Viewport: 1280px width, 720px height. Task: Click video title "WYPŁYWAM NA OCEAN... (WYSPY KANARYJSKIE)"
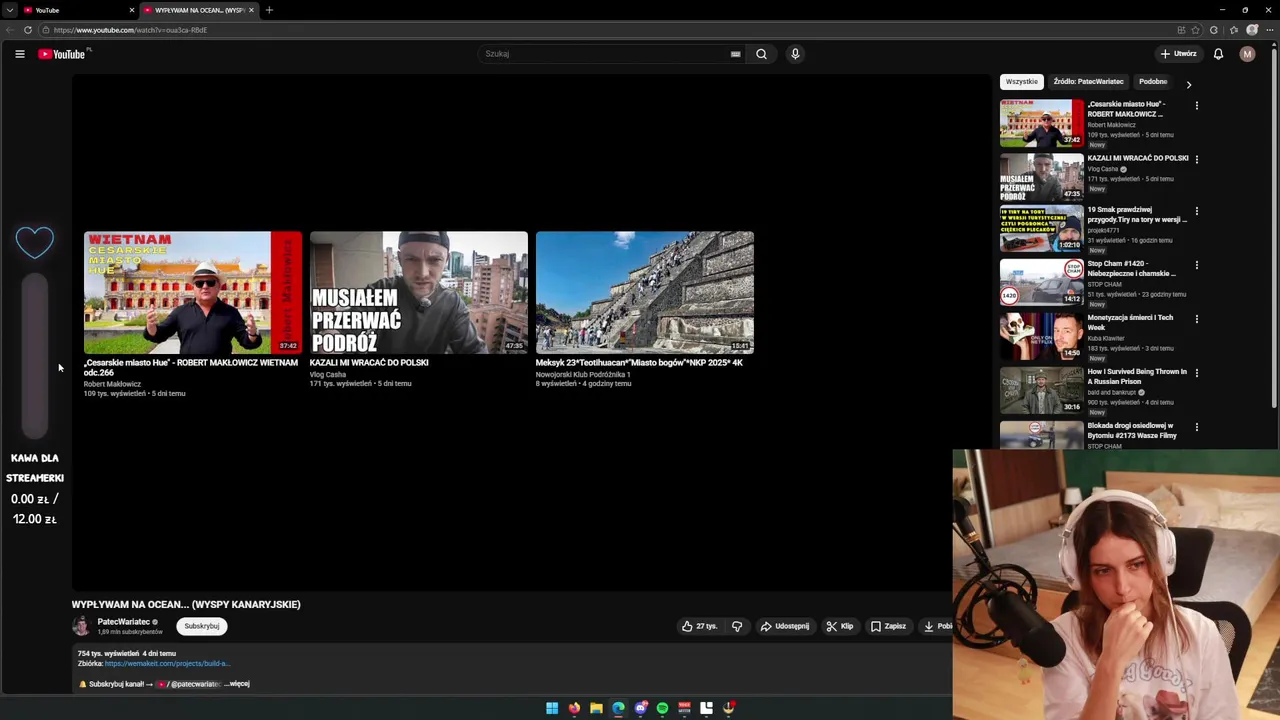coord(186,604)
